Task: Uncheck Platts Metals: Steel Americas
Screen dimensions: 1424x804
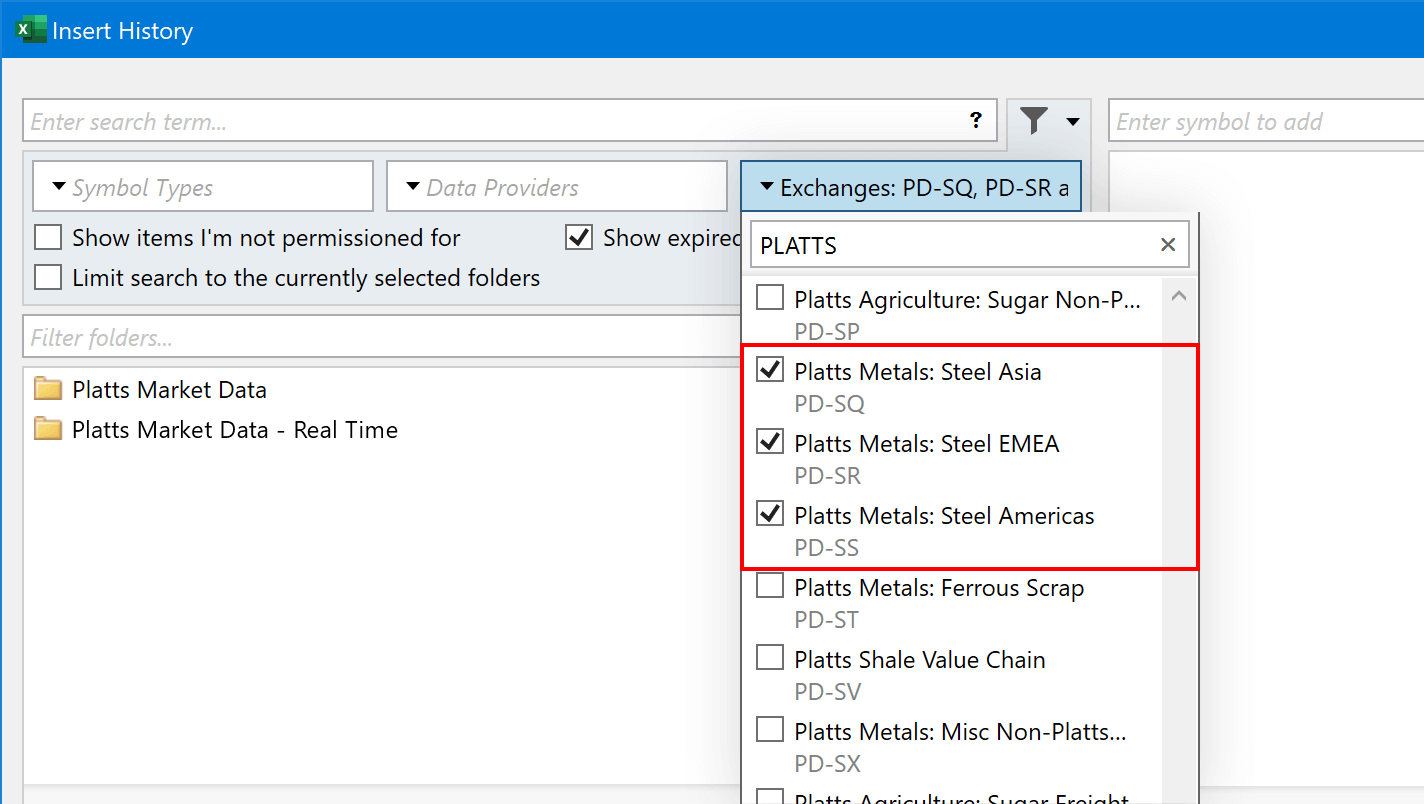Action: coord(769,514)
